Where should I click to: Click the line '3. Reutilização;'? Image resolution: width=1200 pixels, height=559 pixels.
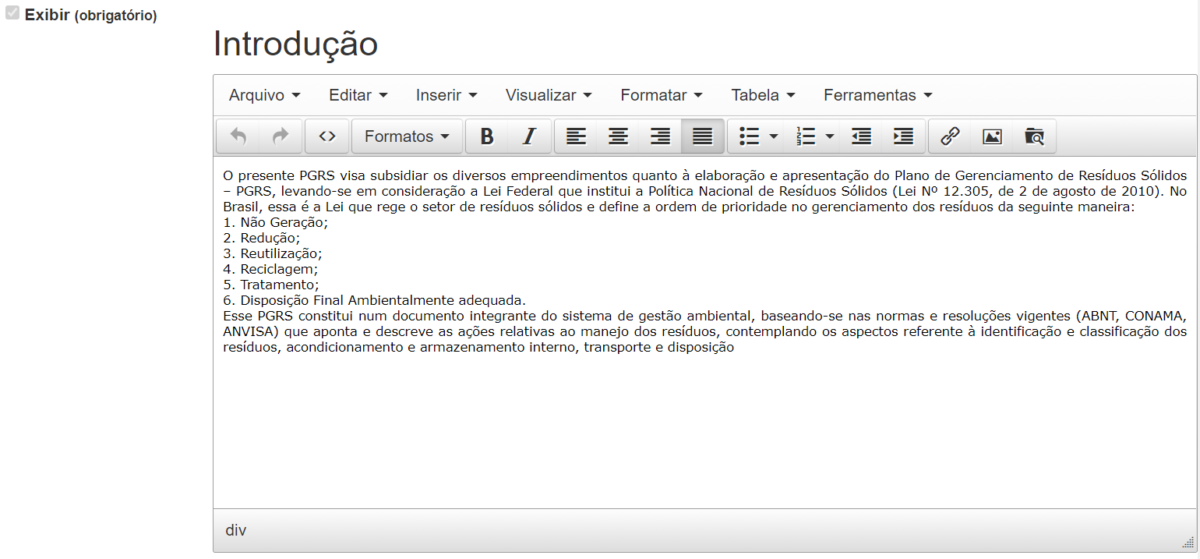[273, 254]
